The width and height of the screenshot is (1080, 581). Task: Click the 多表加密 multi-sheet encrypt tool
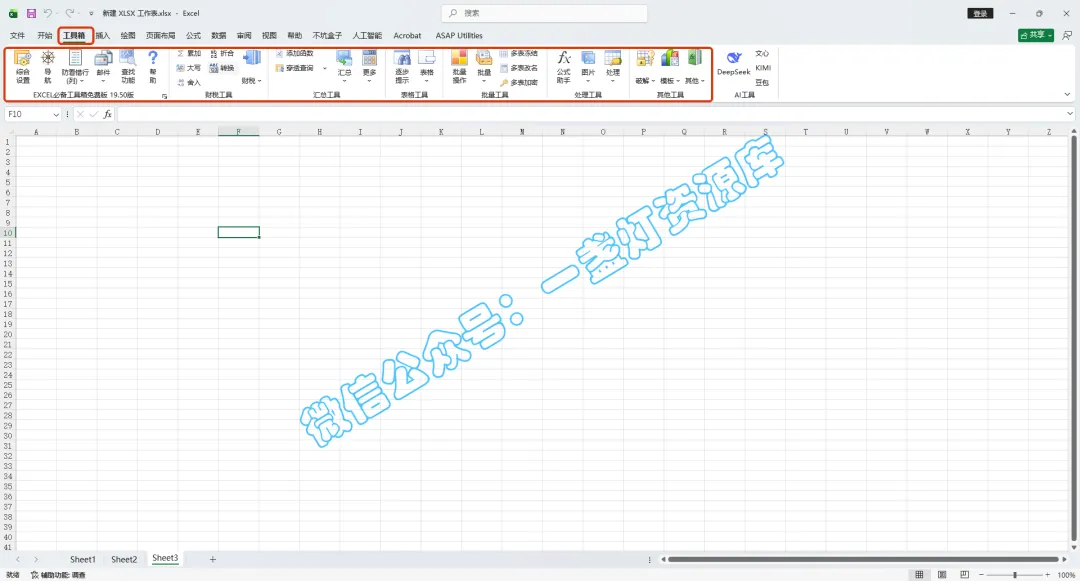519,82
